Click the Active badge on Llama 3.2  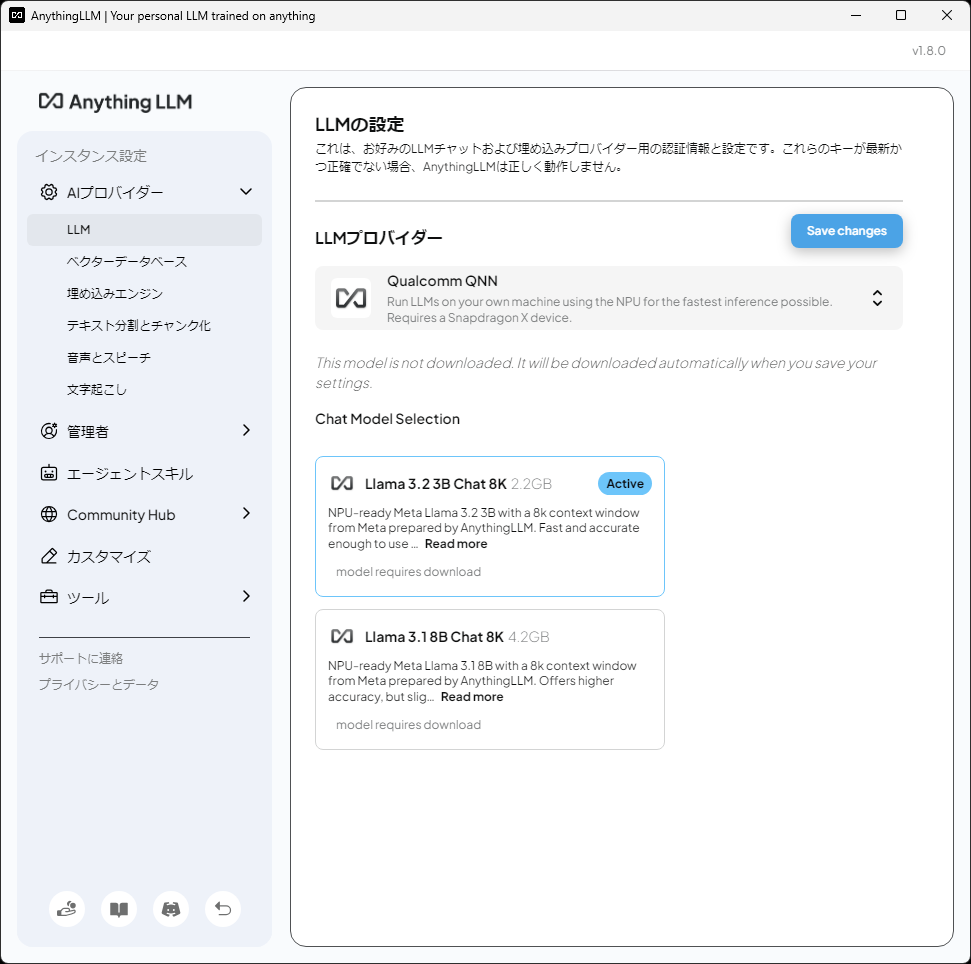(624, 483)
